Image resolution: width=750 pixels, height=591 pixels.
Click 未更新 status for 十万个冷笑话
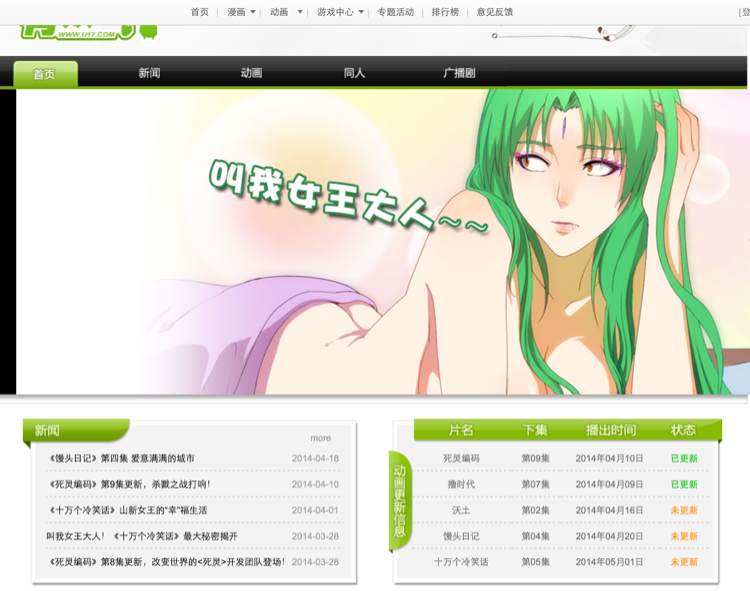[x=684, y=562]
